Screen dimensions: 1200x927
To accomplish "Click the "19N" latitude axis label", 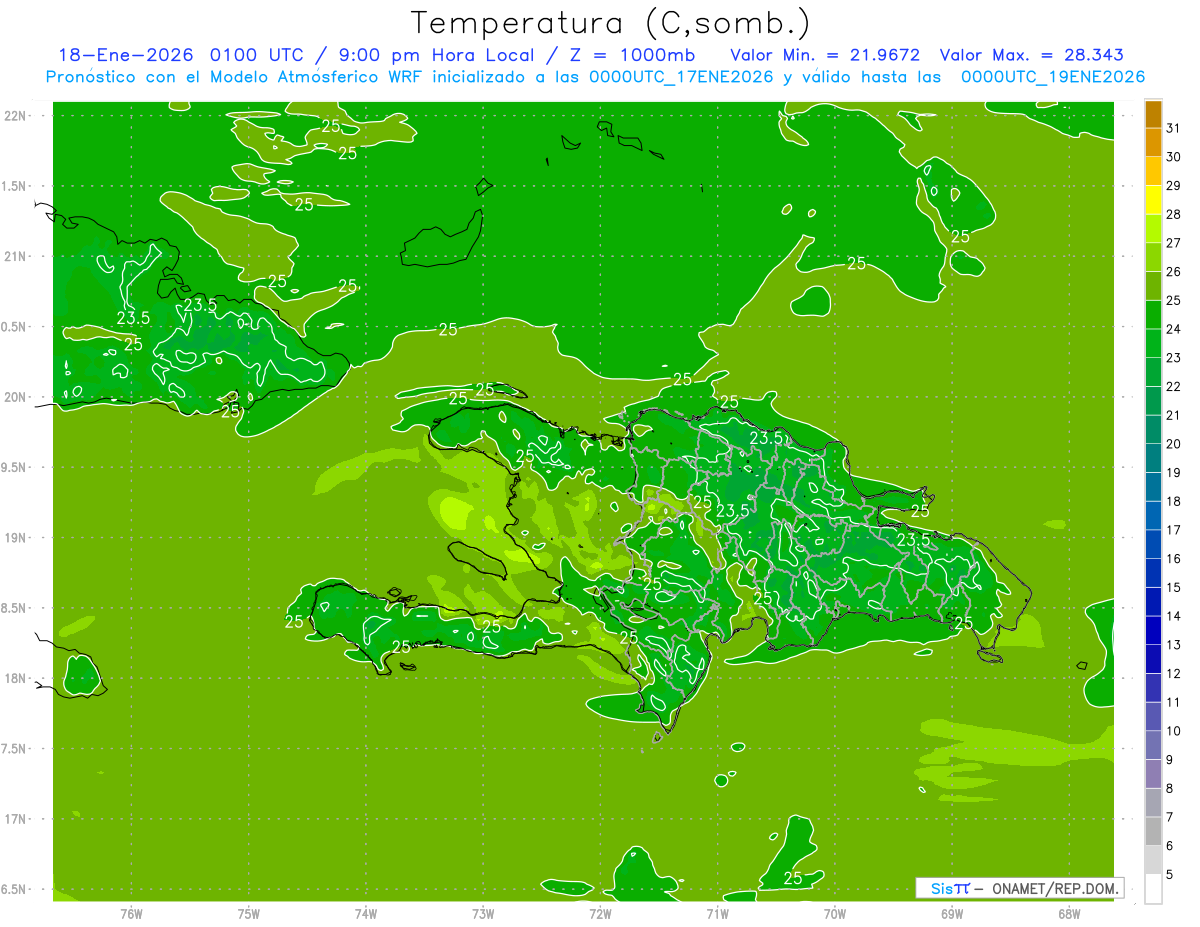I will click(16, 538).
